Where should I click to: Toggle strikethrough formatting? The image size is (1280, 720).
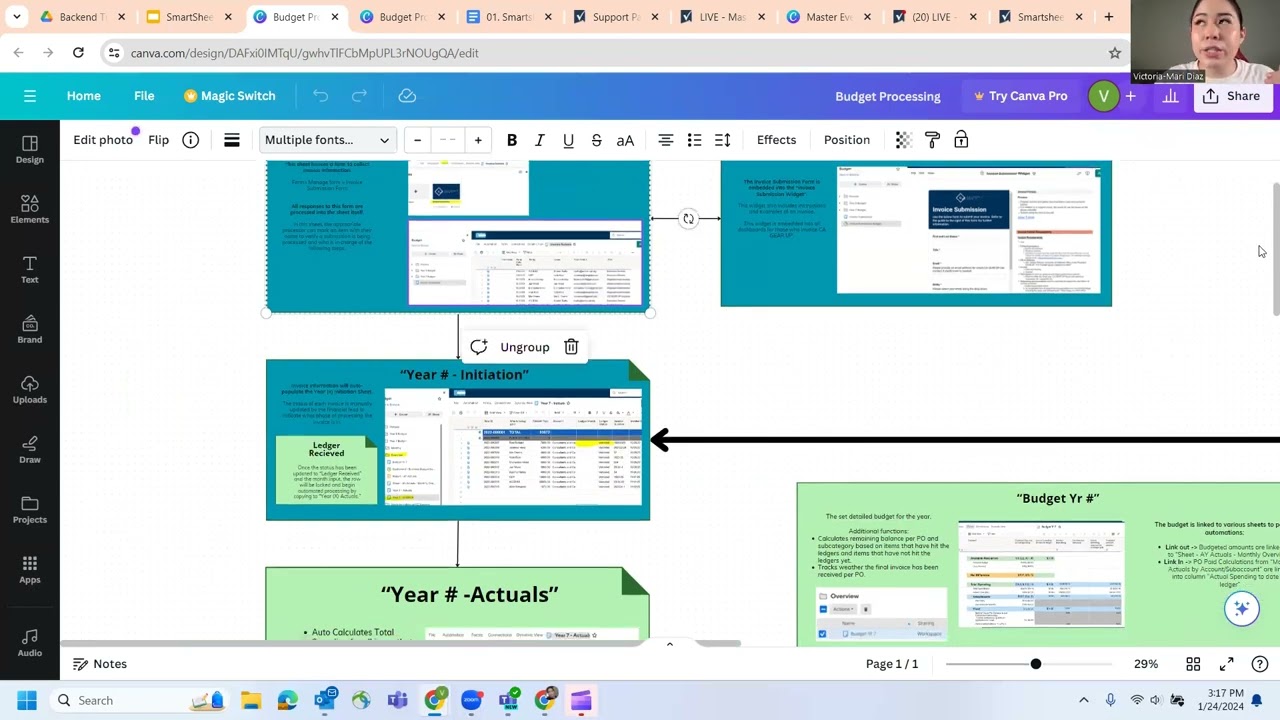(596, 140)
